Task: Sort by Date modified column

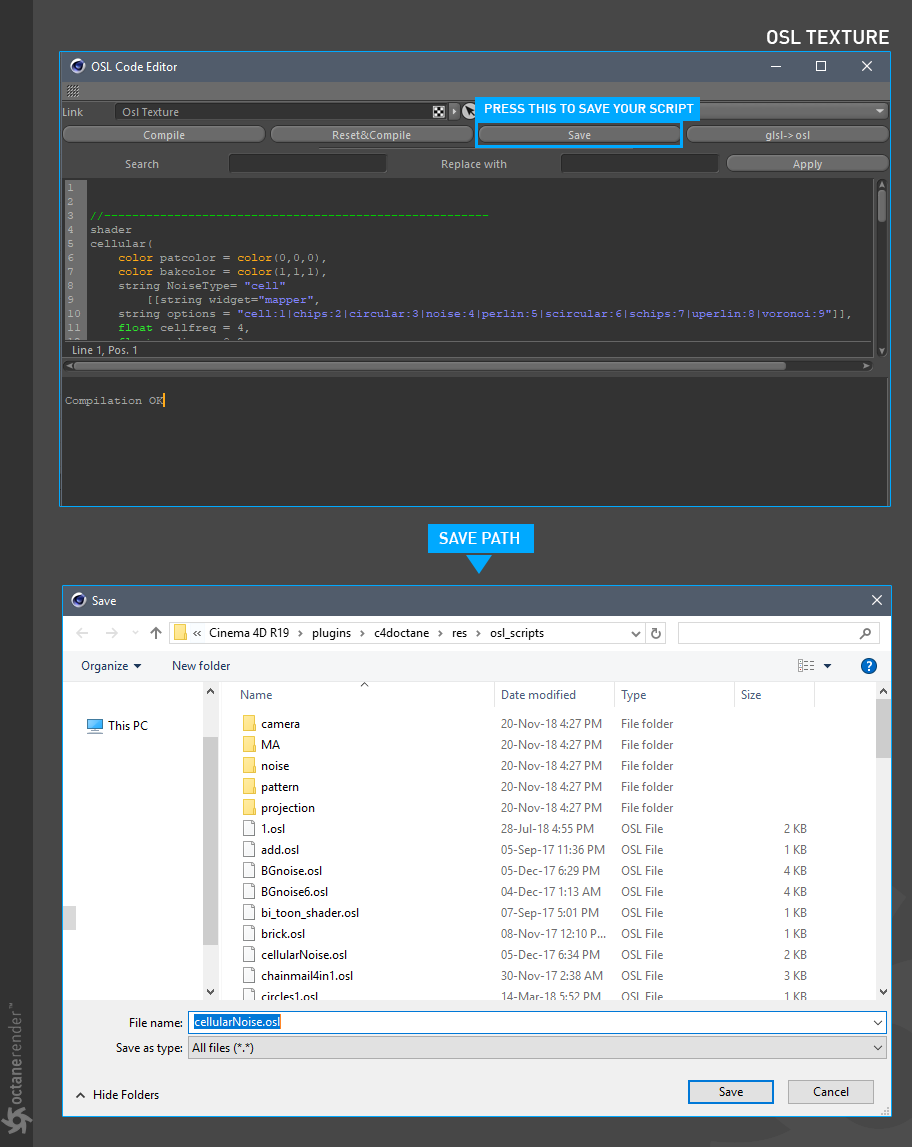Action: pos(538,695)
